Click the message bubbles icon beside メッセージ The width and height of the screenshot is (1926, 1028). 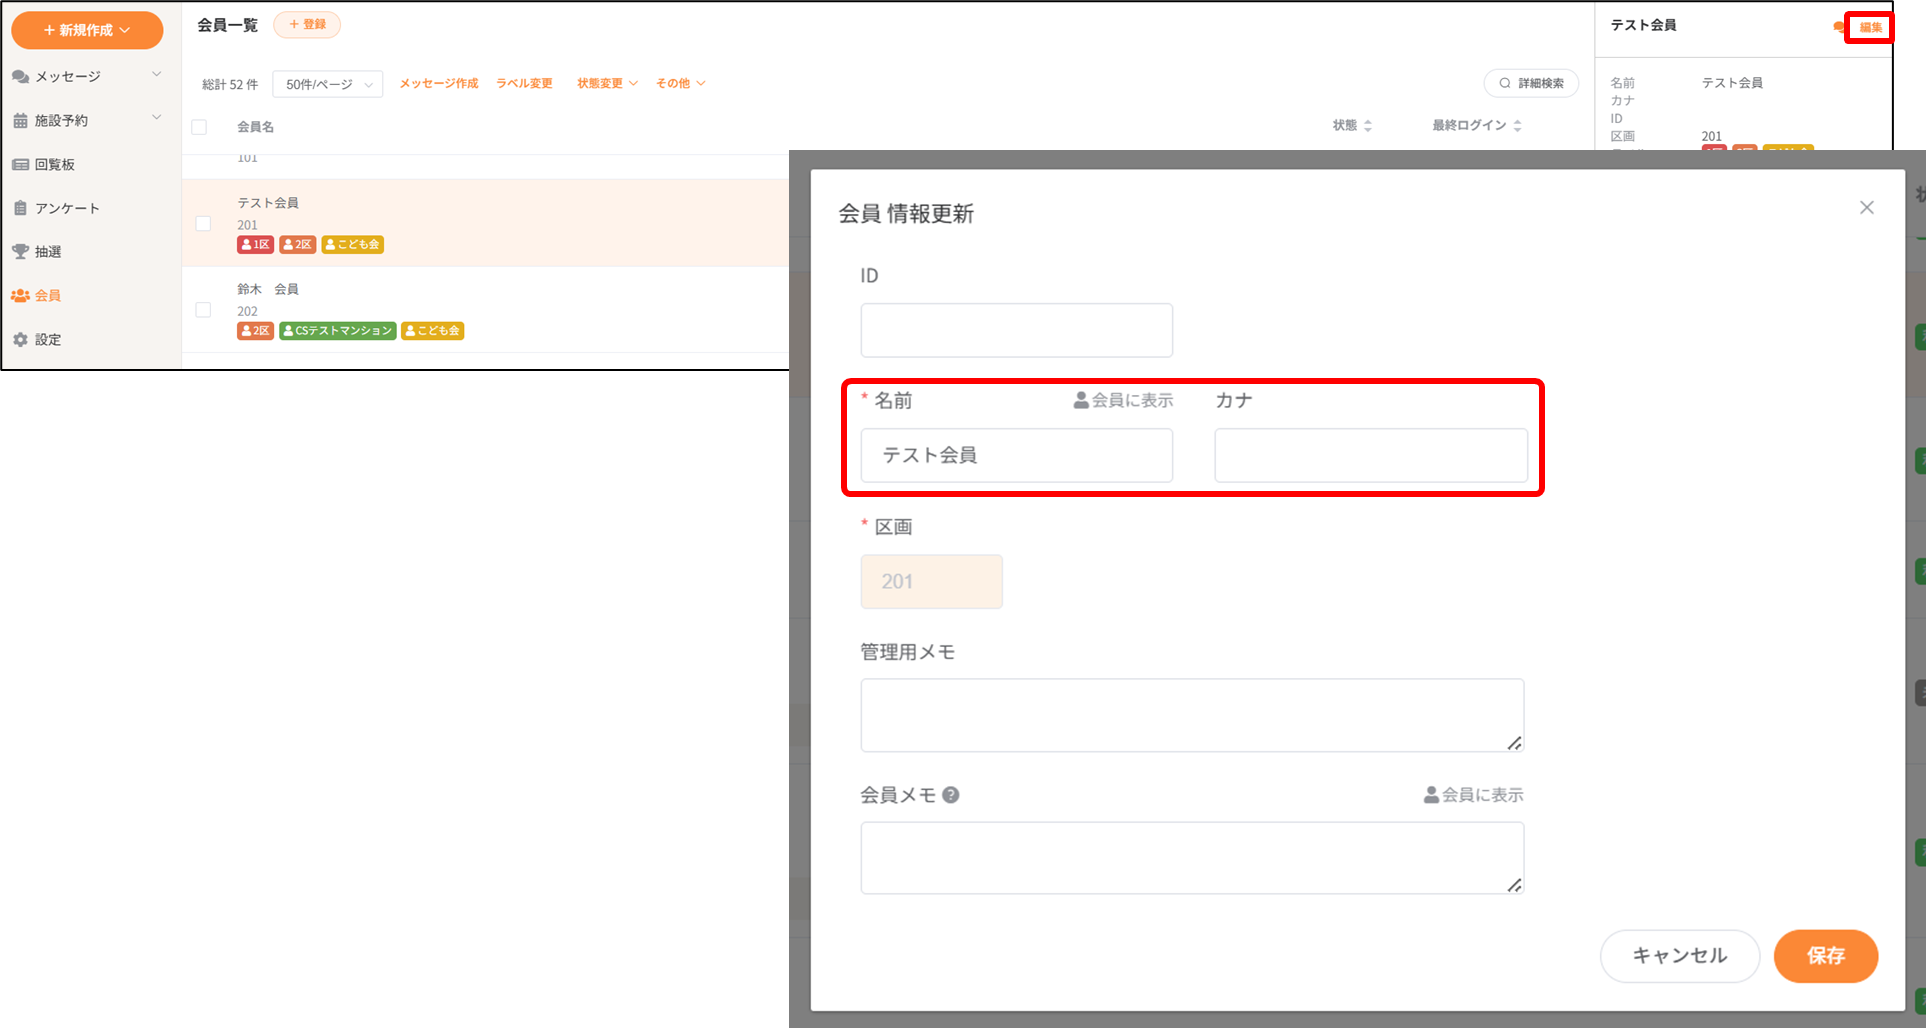tap(20, 76)
